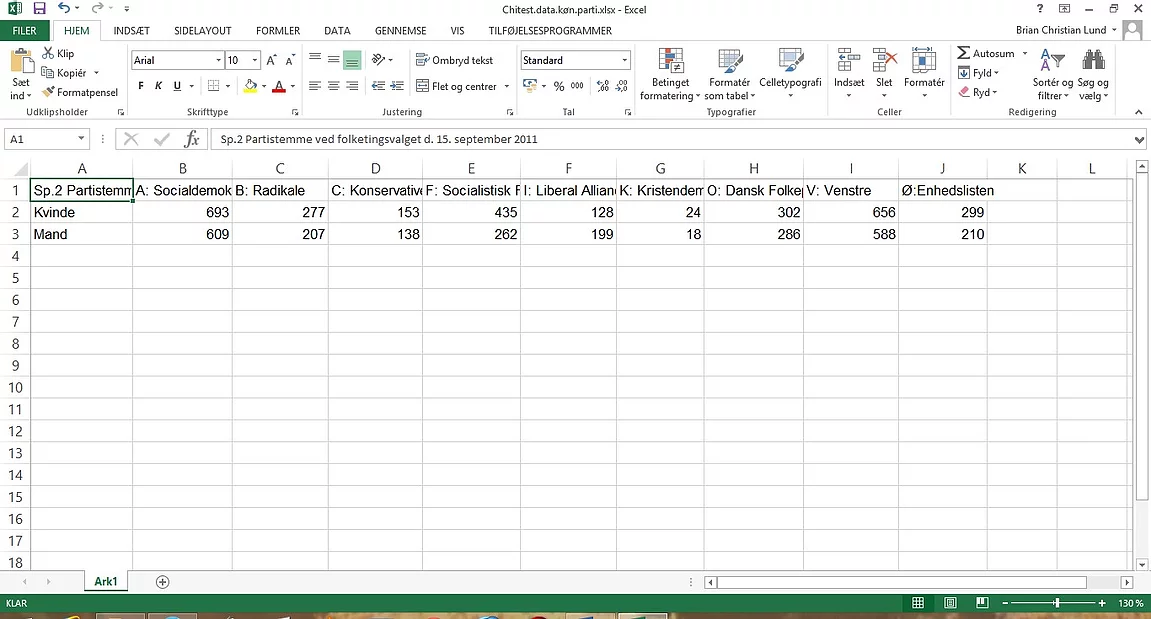This screenshot has height=619, width=1151.
Task: Click Flet og centrer merge button
Action: pyautogui.click(x=457, y=87)
